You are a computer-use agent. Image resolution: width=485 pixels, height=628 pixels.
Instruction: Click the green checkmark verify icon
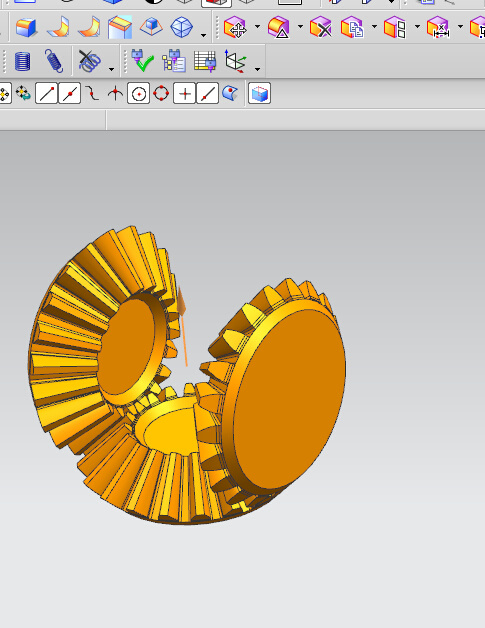click(x=142, y=61)
